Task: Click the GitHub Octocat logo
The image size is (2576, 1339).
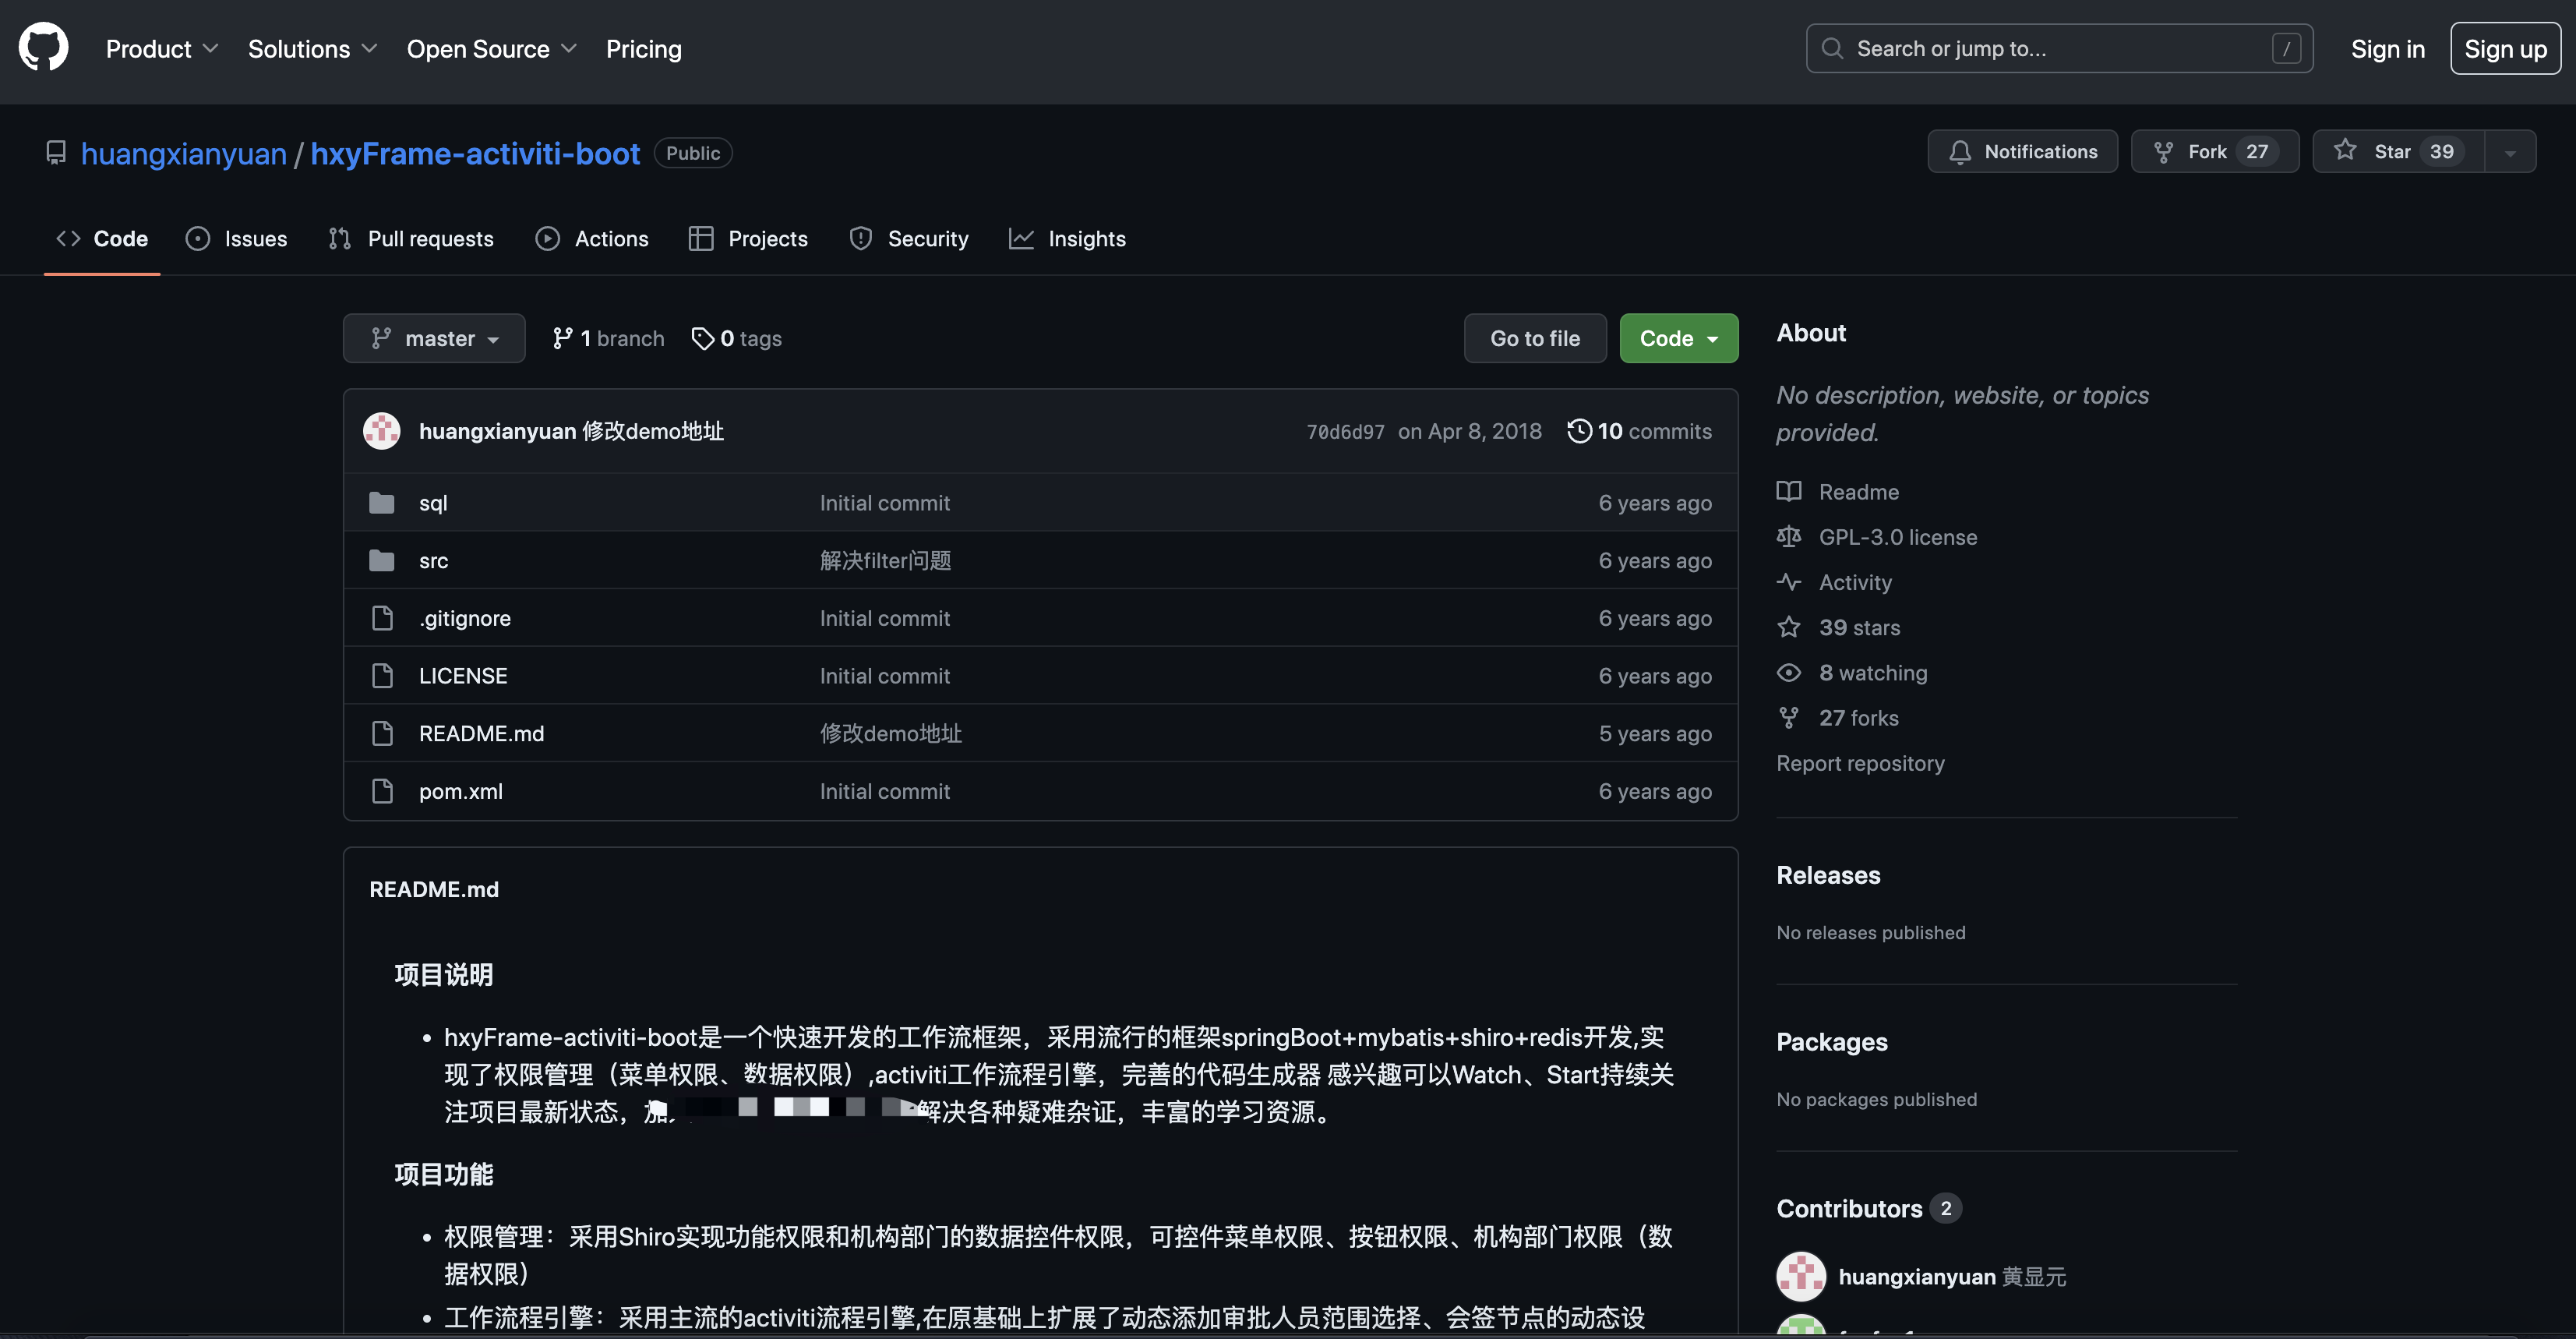Action: point(43,48)
